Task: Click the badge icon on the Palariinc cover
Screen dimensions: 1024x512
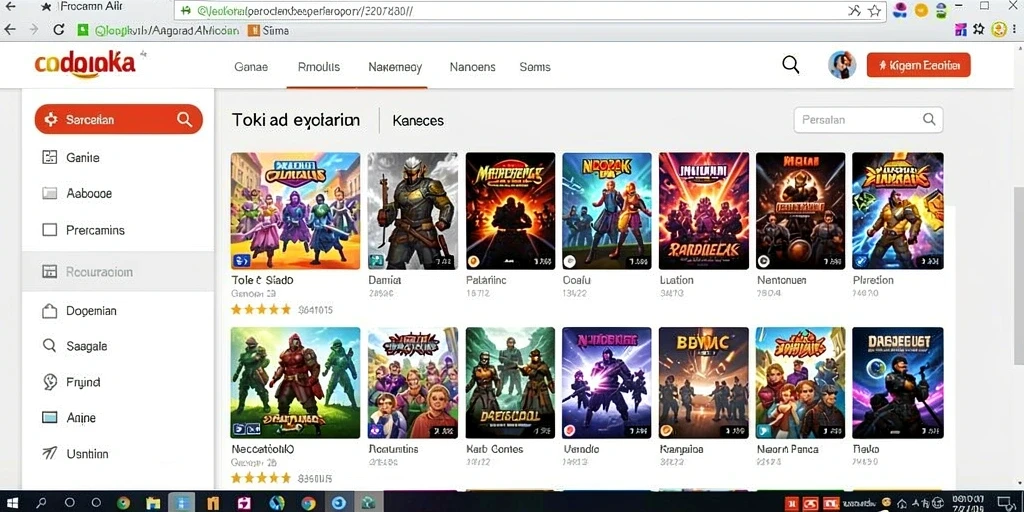Action: [474, 261]
